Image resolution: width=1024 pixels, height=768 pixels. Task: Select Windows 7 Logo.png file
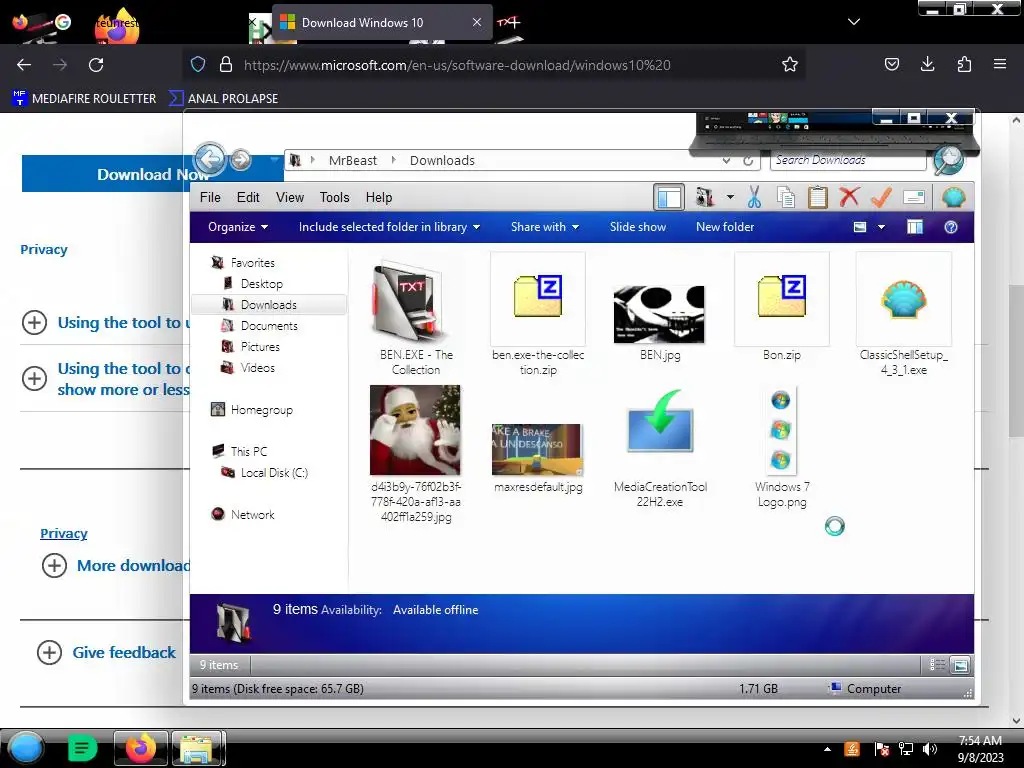(x=782, y=448)
